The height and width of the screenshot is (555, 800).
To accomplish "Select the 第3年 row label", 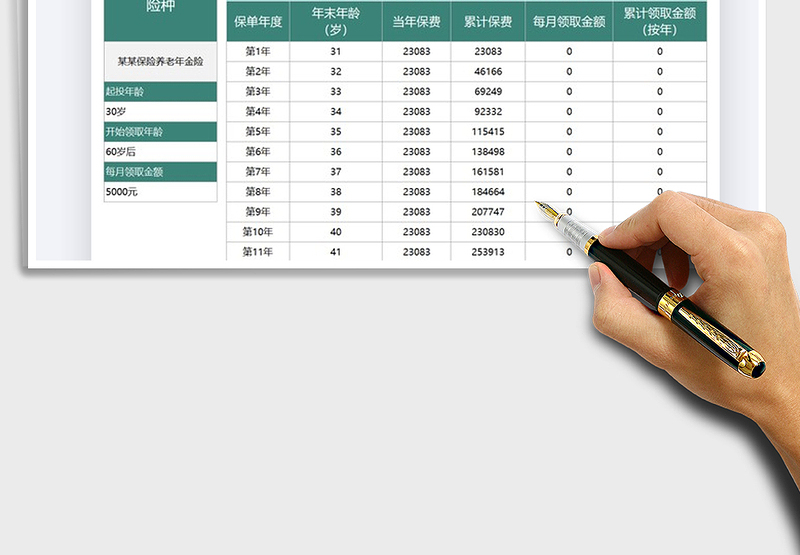I will (258, 91).
